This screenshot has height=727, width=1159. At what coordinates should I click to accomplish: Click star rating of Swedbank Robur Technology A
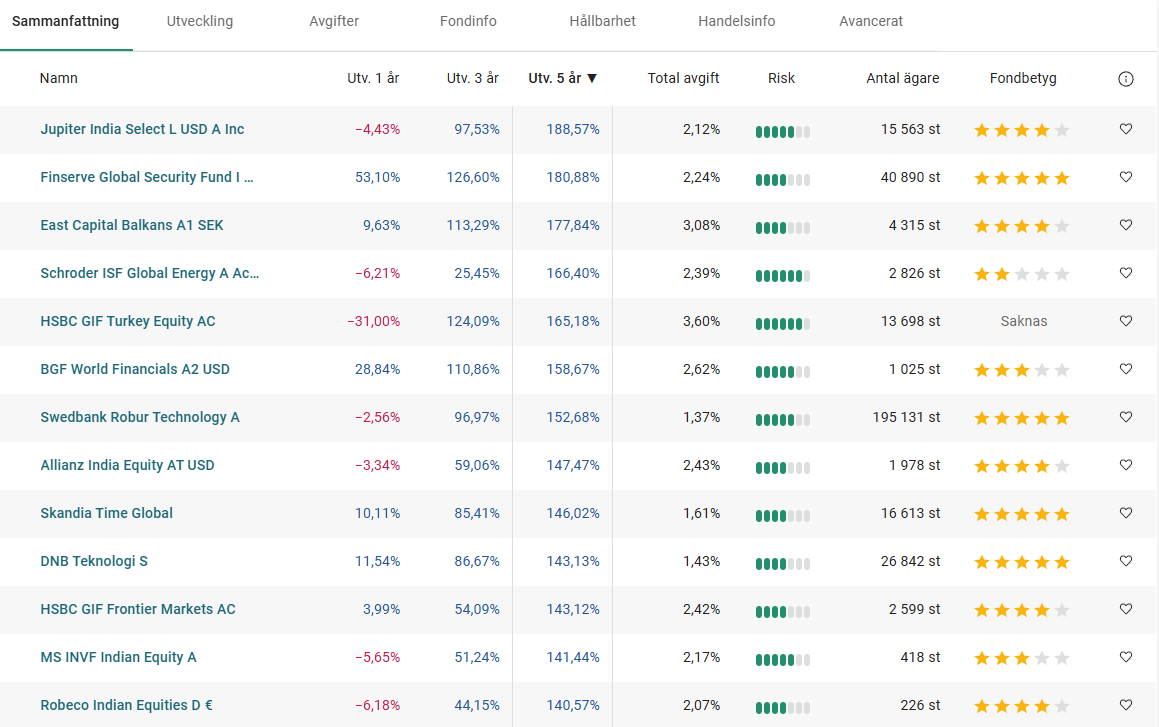[1022, 418]
